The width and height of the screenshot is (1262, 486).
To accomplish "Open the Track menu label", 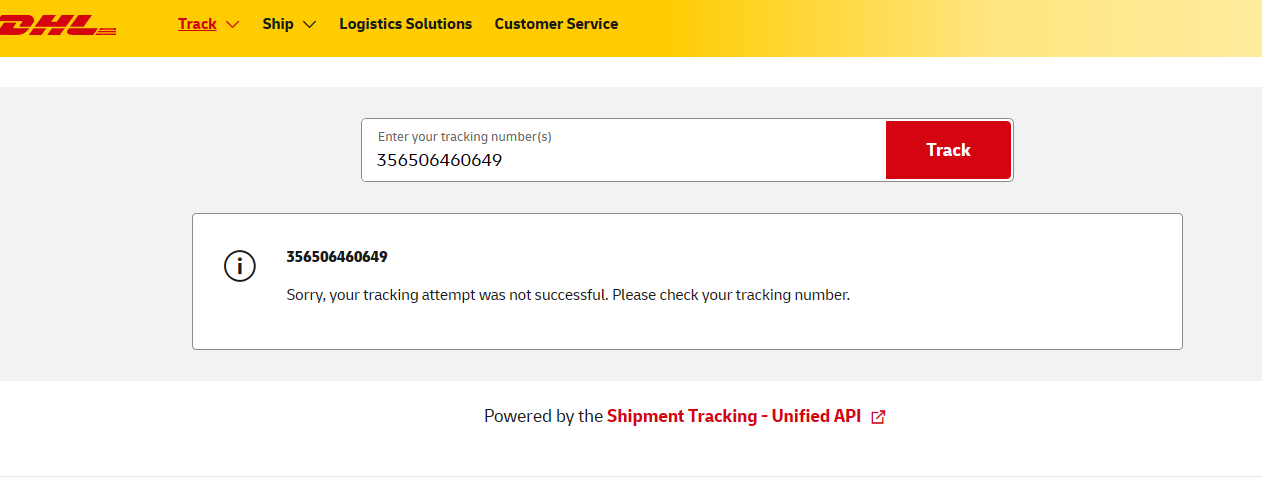I will pos(197,24).
